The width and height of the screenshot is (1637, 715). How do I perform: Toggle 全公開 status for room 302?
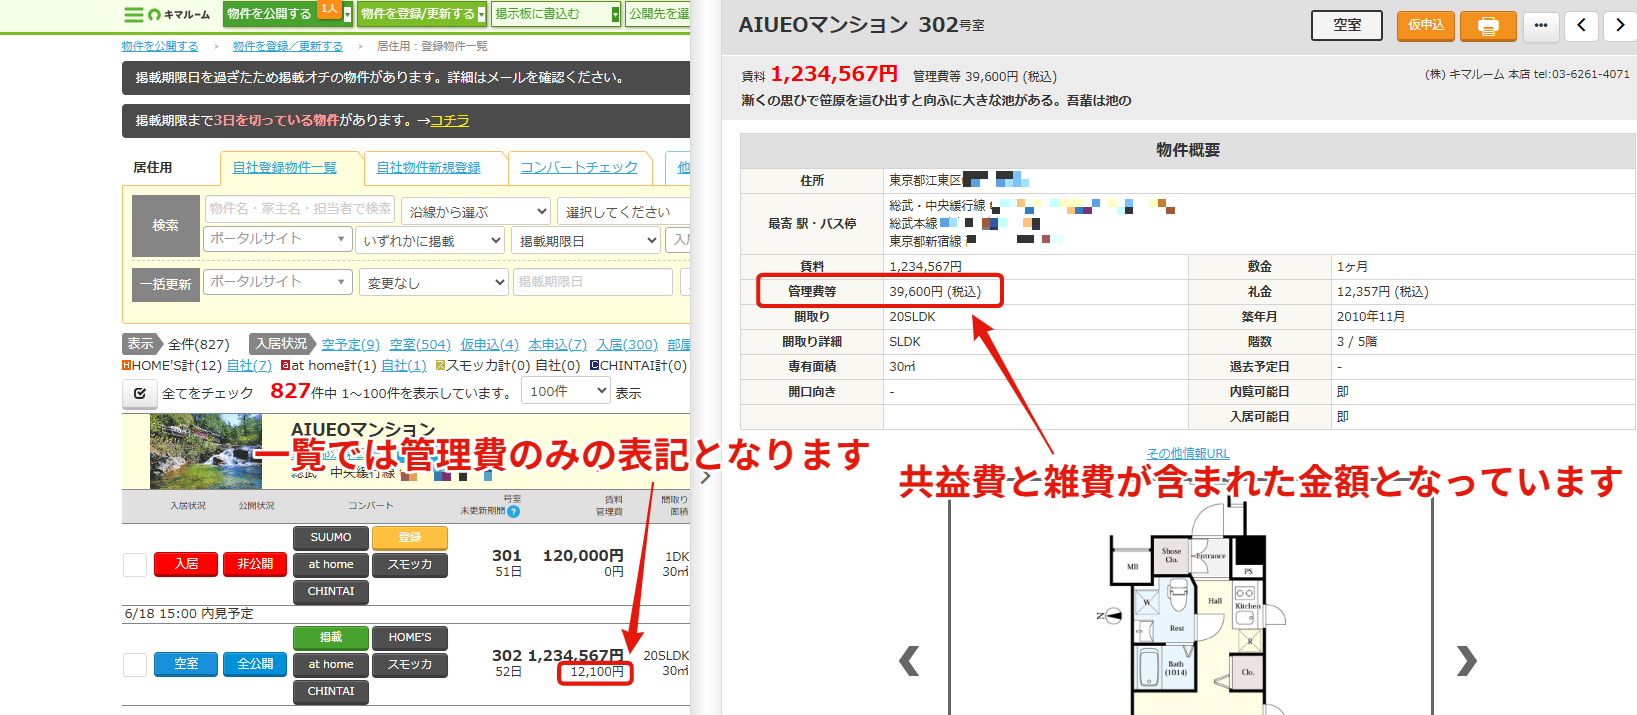point(255,664)
